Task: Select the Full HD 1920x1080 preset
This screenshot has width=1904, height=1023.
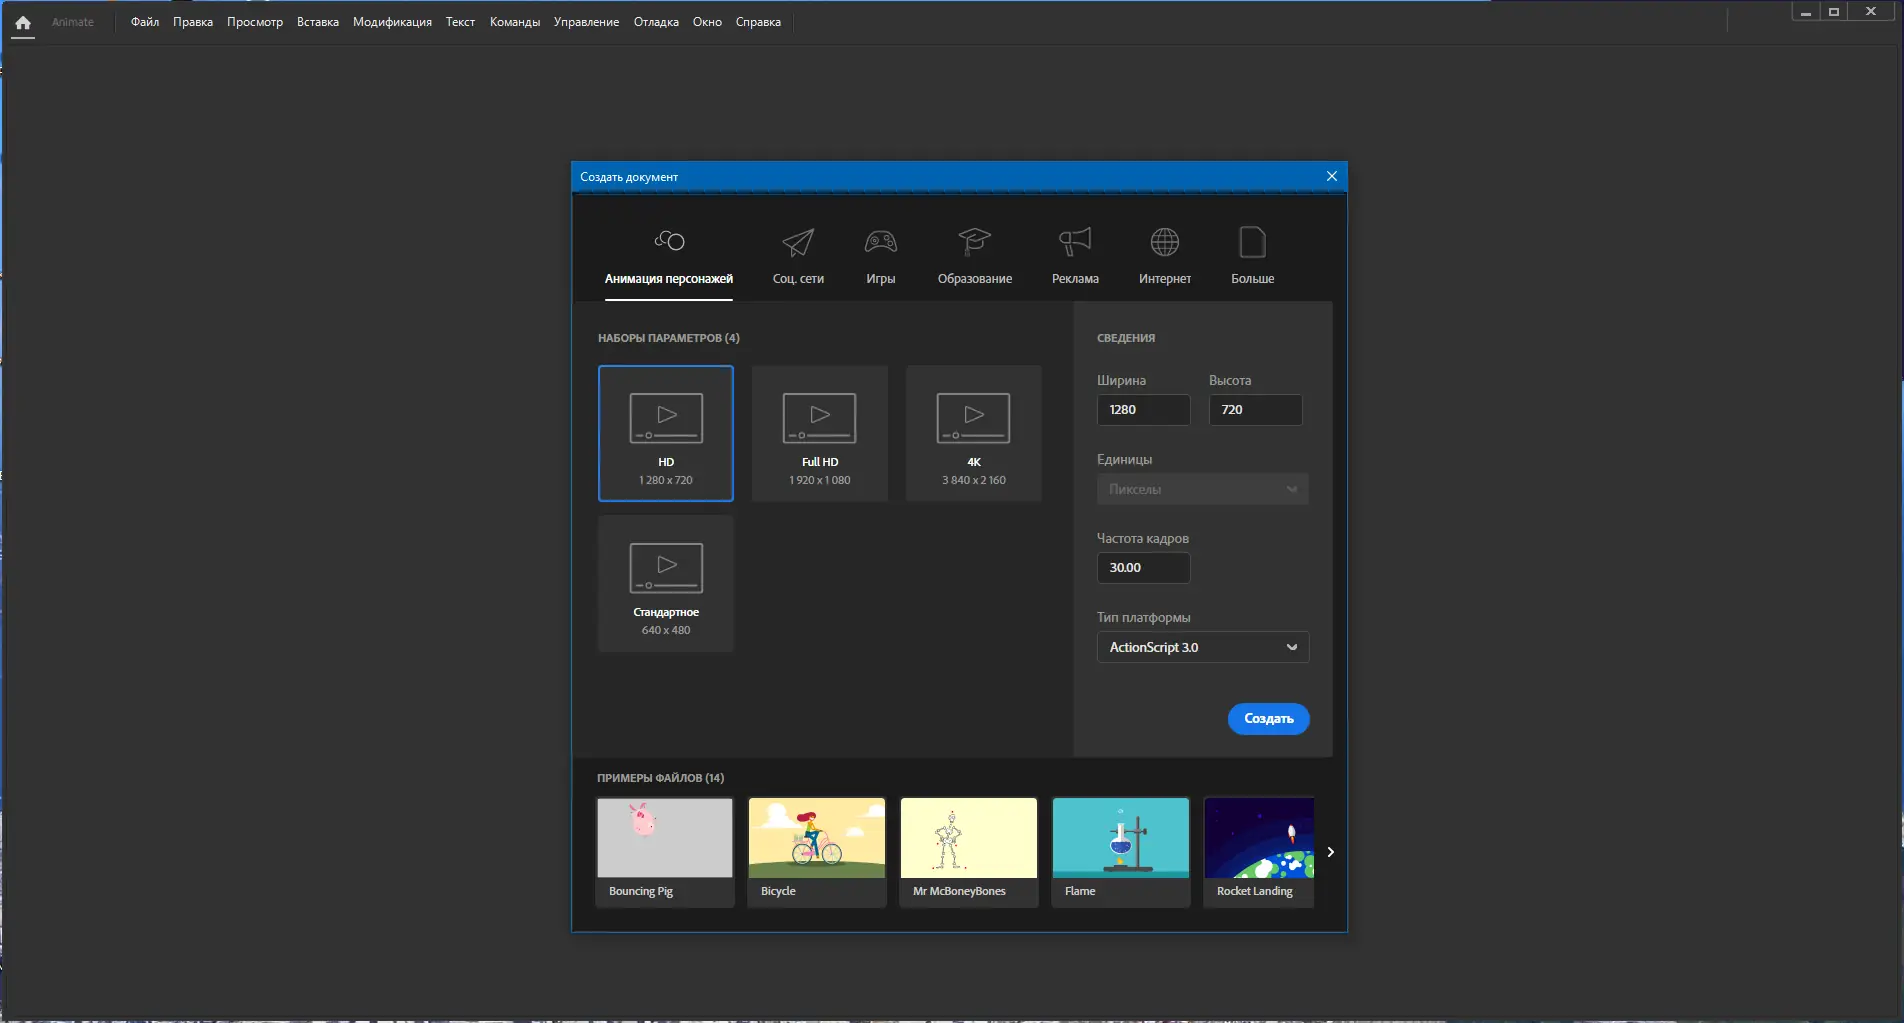Action: pyautogui.click(x=818, y=433)
